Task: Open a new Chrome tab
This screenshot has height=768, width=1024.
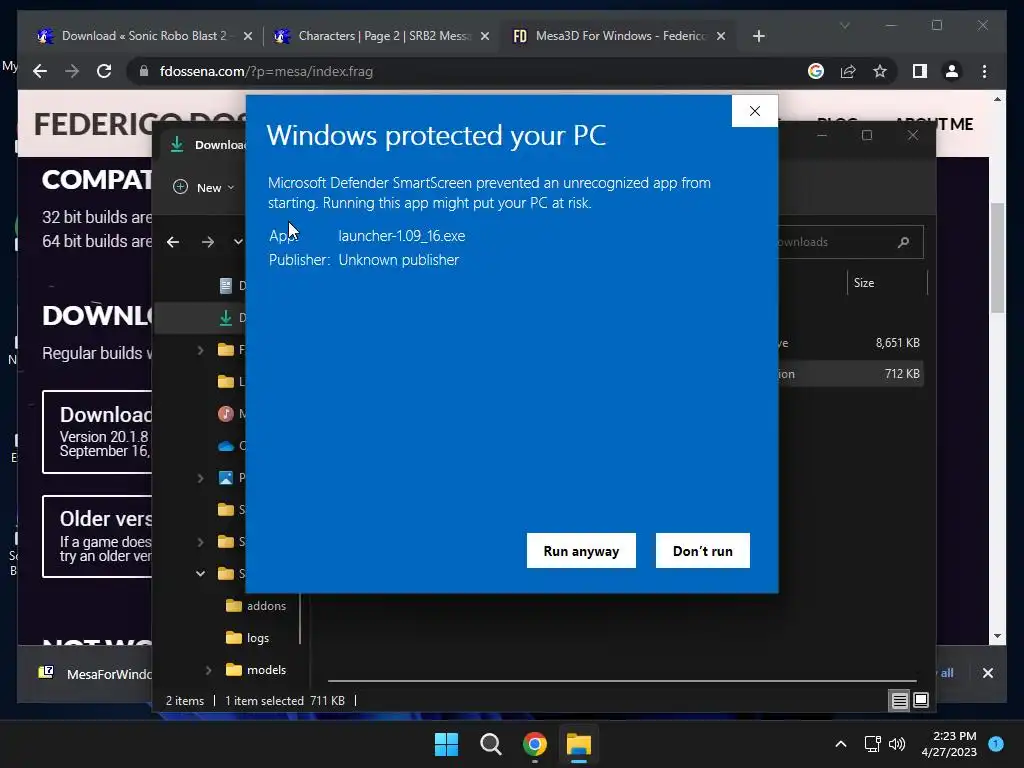Action: [x=758, y=36]
